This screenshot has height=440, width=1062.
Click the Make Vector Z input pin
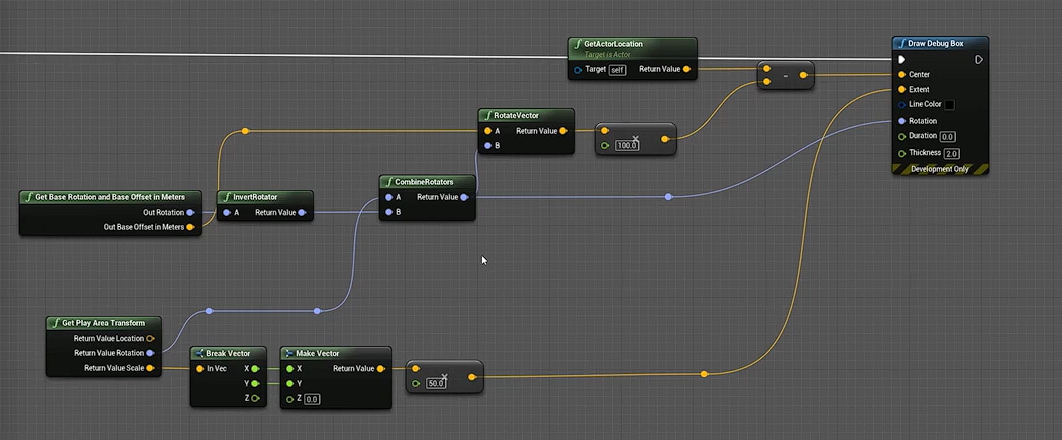click(290, 399)
